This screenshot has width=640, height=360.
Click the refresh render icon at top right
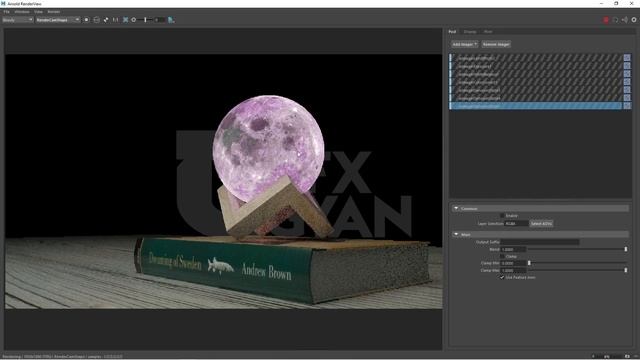click(x=616, y=20)
